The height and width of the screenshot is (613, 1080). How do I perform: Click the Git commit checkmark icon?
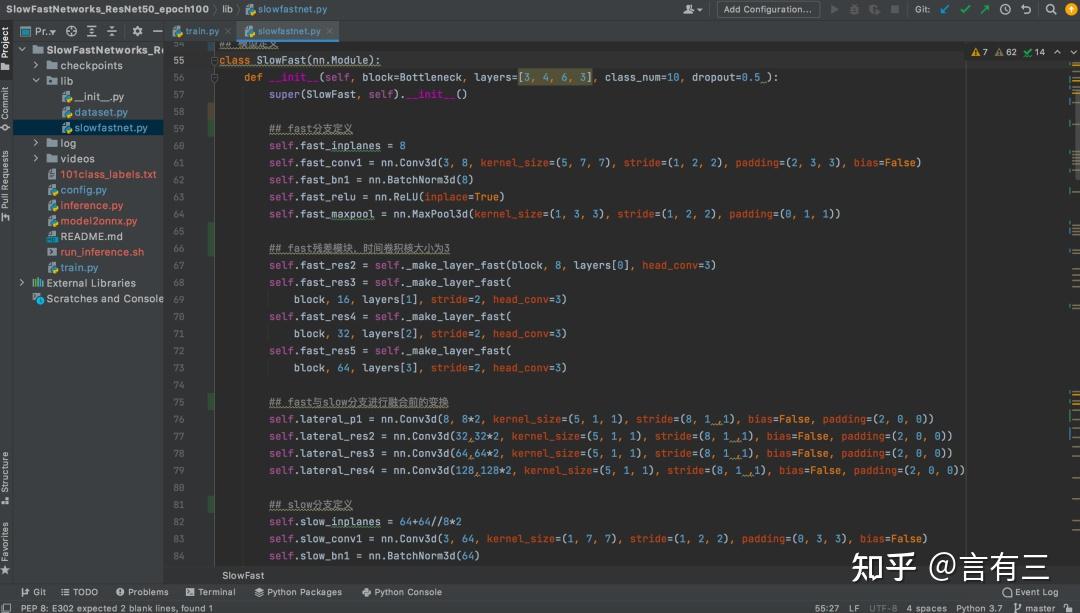point(965,9)
